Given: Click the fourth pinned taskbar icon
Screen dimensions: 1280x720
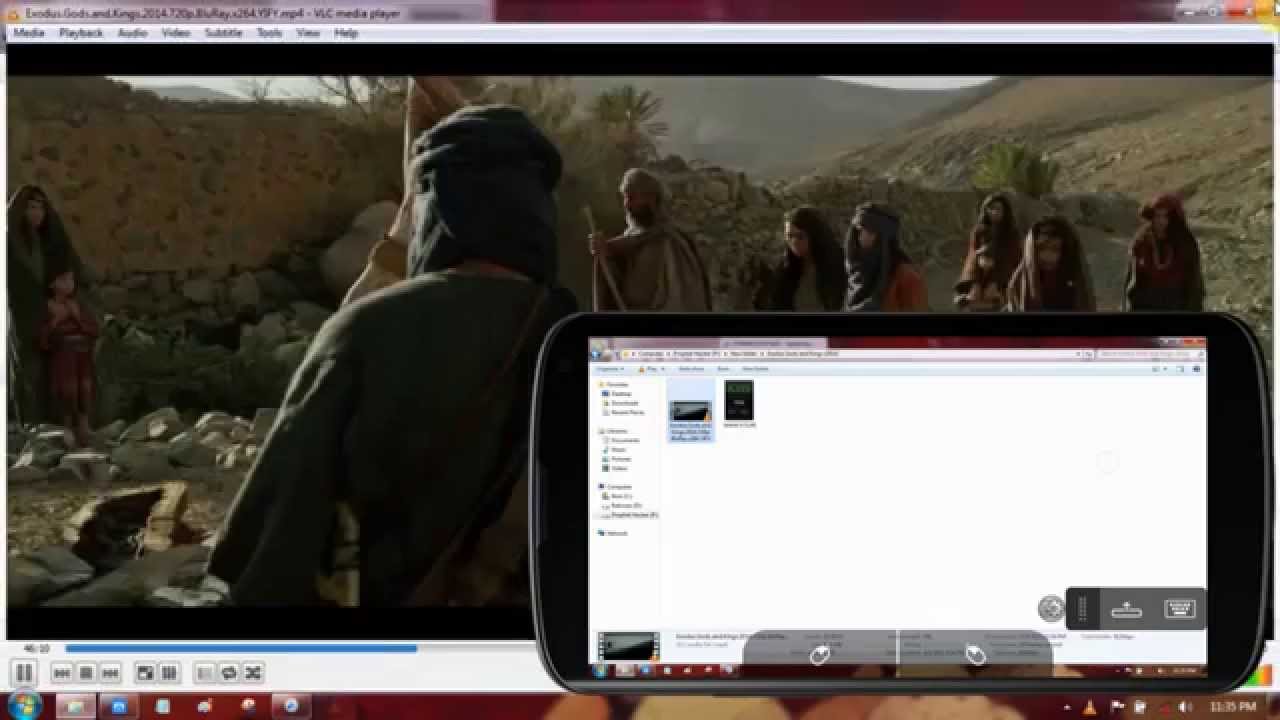Looking at the screenshot, I should point(205,706).
